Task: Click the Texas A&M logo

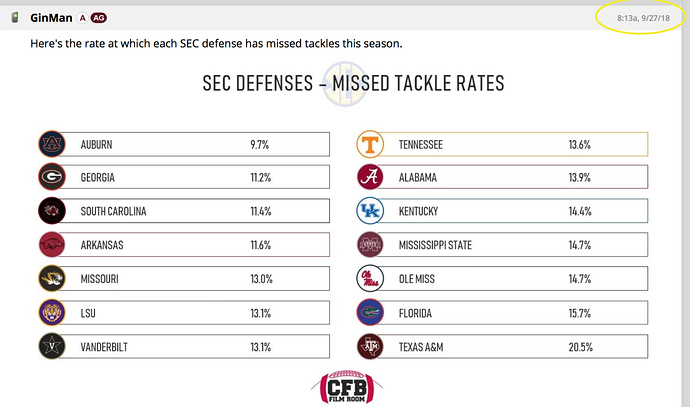Action: pos(371,346)
